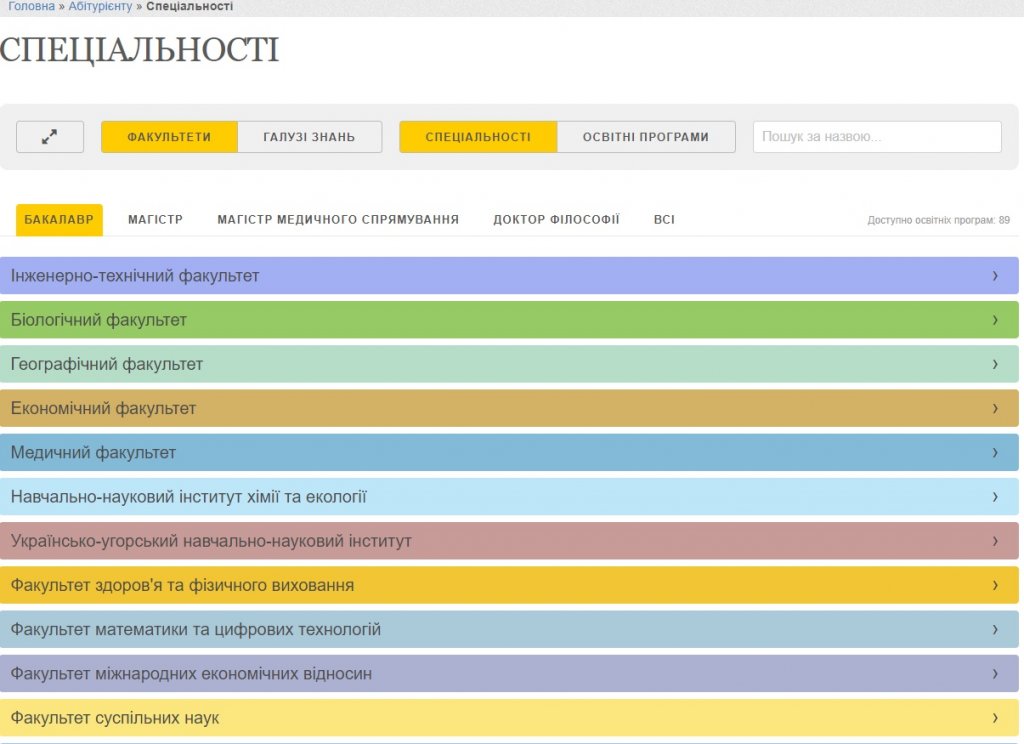Switch view to Освітні програми
This screenshot has height=744, width=1024.
(646, 137)
